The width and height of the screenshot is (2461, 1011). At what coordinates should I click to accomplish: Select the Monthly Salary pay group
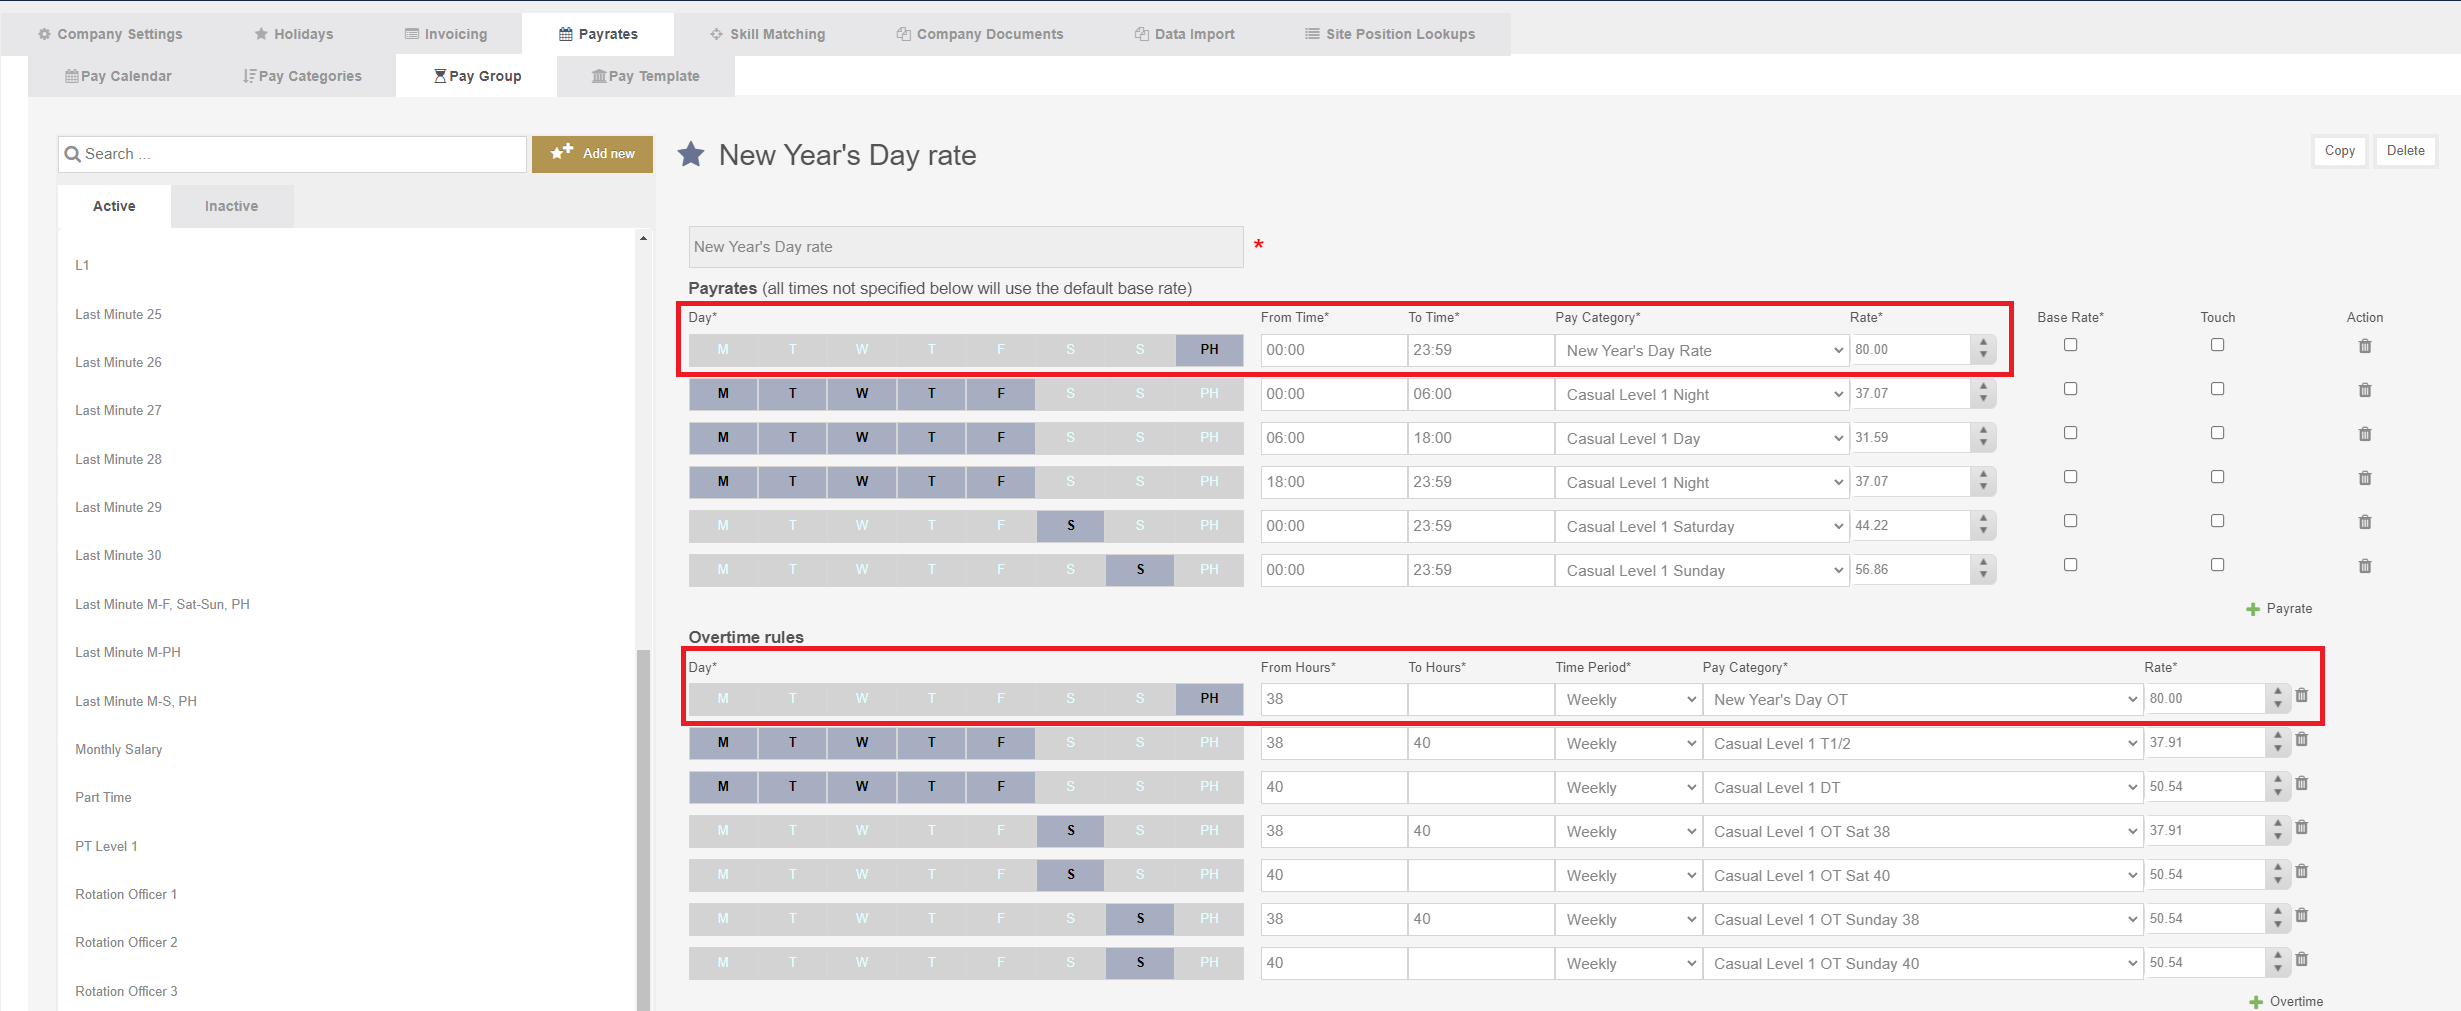[x=118, y=750]
